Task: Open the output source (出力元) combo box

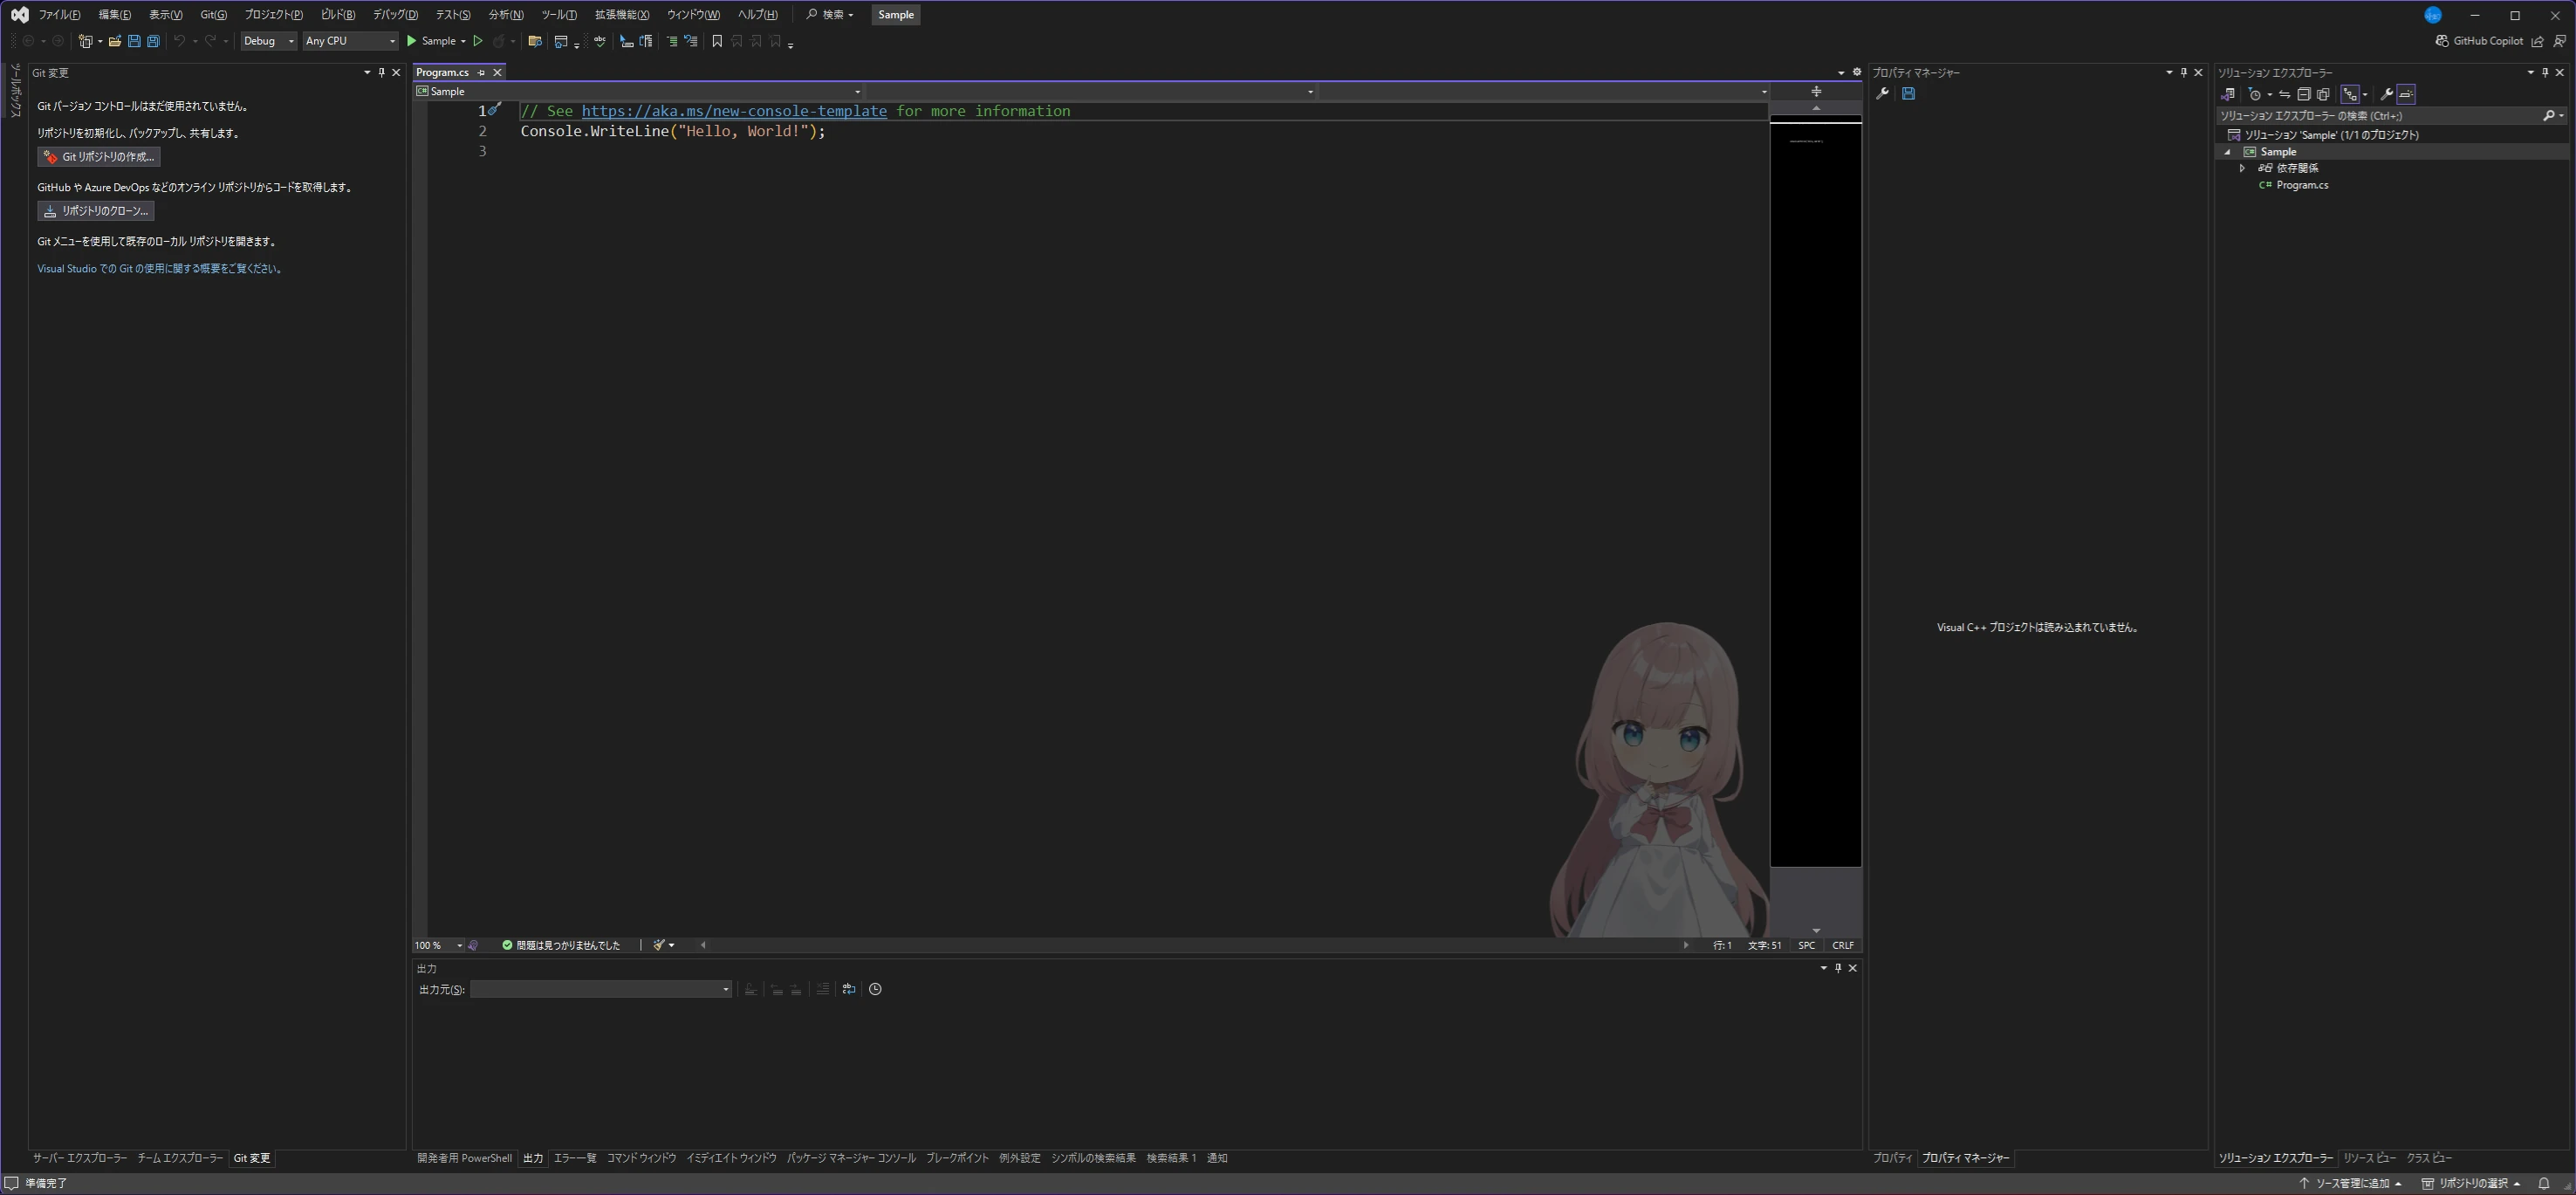Action: click(x=601, y=989)
